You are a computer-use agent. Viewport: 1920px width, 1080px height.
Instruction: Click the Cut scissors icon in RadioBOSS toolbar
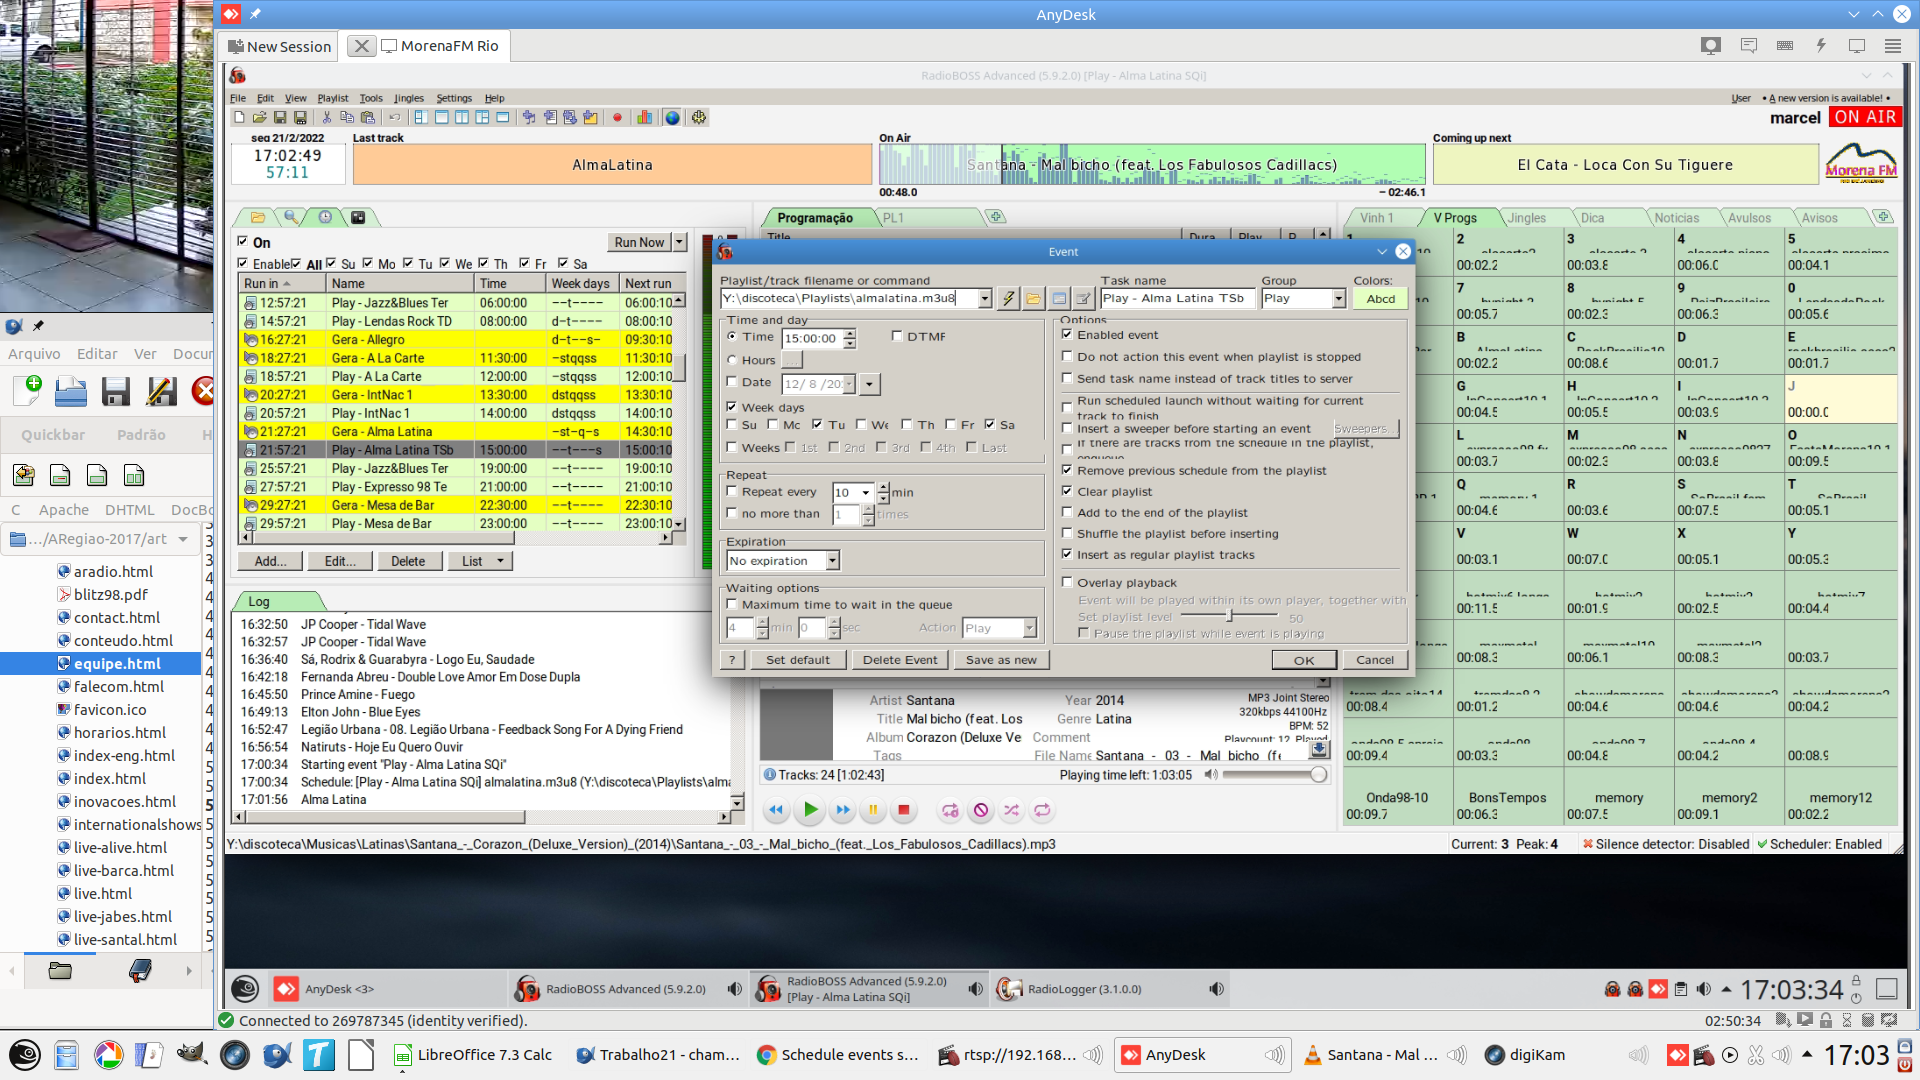tap(326, 118)
